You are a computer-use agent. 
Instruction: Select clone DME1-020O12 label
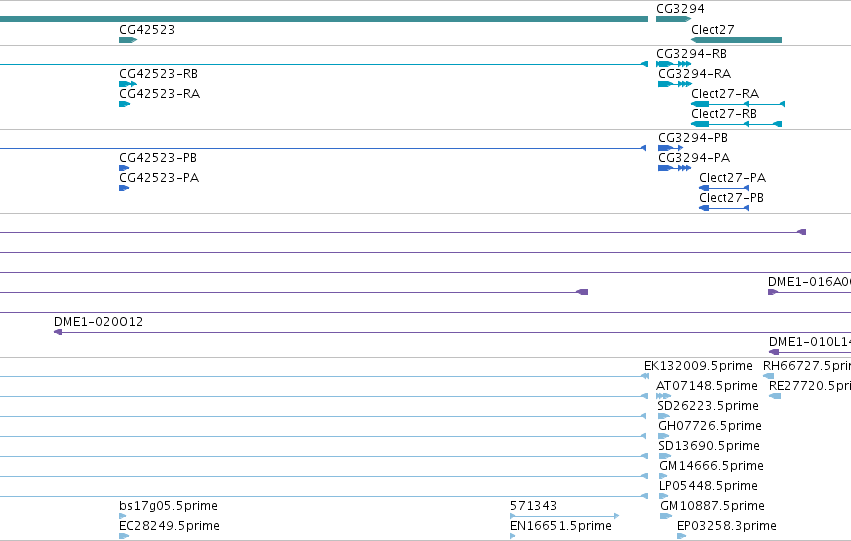click(99, 321)
